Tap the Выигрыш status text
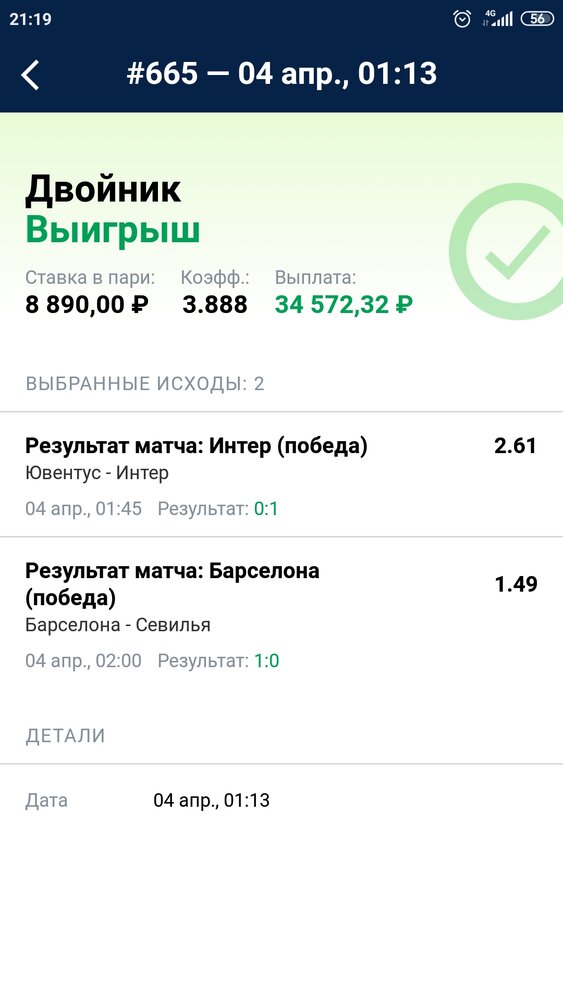The height and width of the screenshot is (1000, 563). (113, 230)
